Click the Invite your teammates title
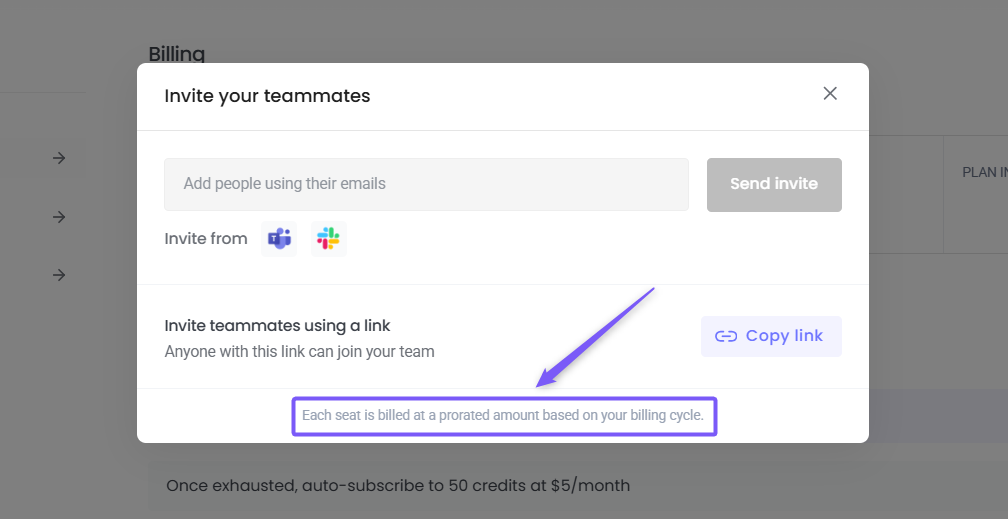This screenshot has height=519, width=1008. (x=267, y=96)
